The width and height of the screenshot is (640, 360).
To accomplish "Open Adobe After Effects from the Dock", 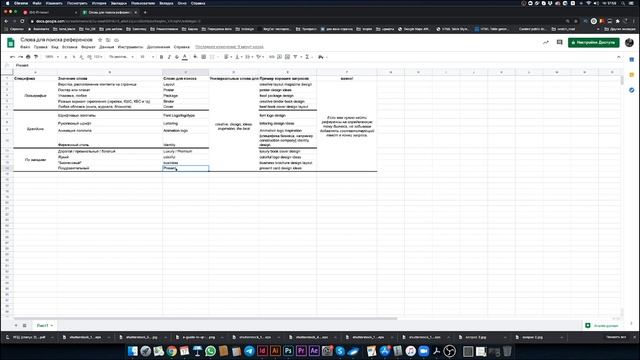I will pos(314,351).
